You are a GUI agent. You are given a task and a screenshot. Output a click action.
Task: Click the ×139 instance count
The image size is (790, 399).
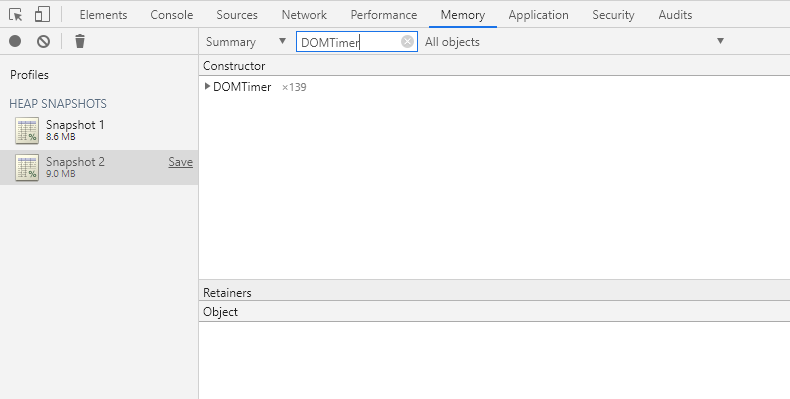(x=294, y=87)
